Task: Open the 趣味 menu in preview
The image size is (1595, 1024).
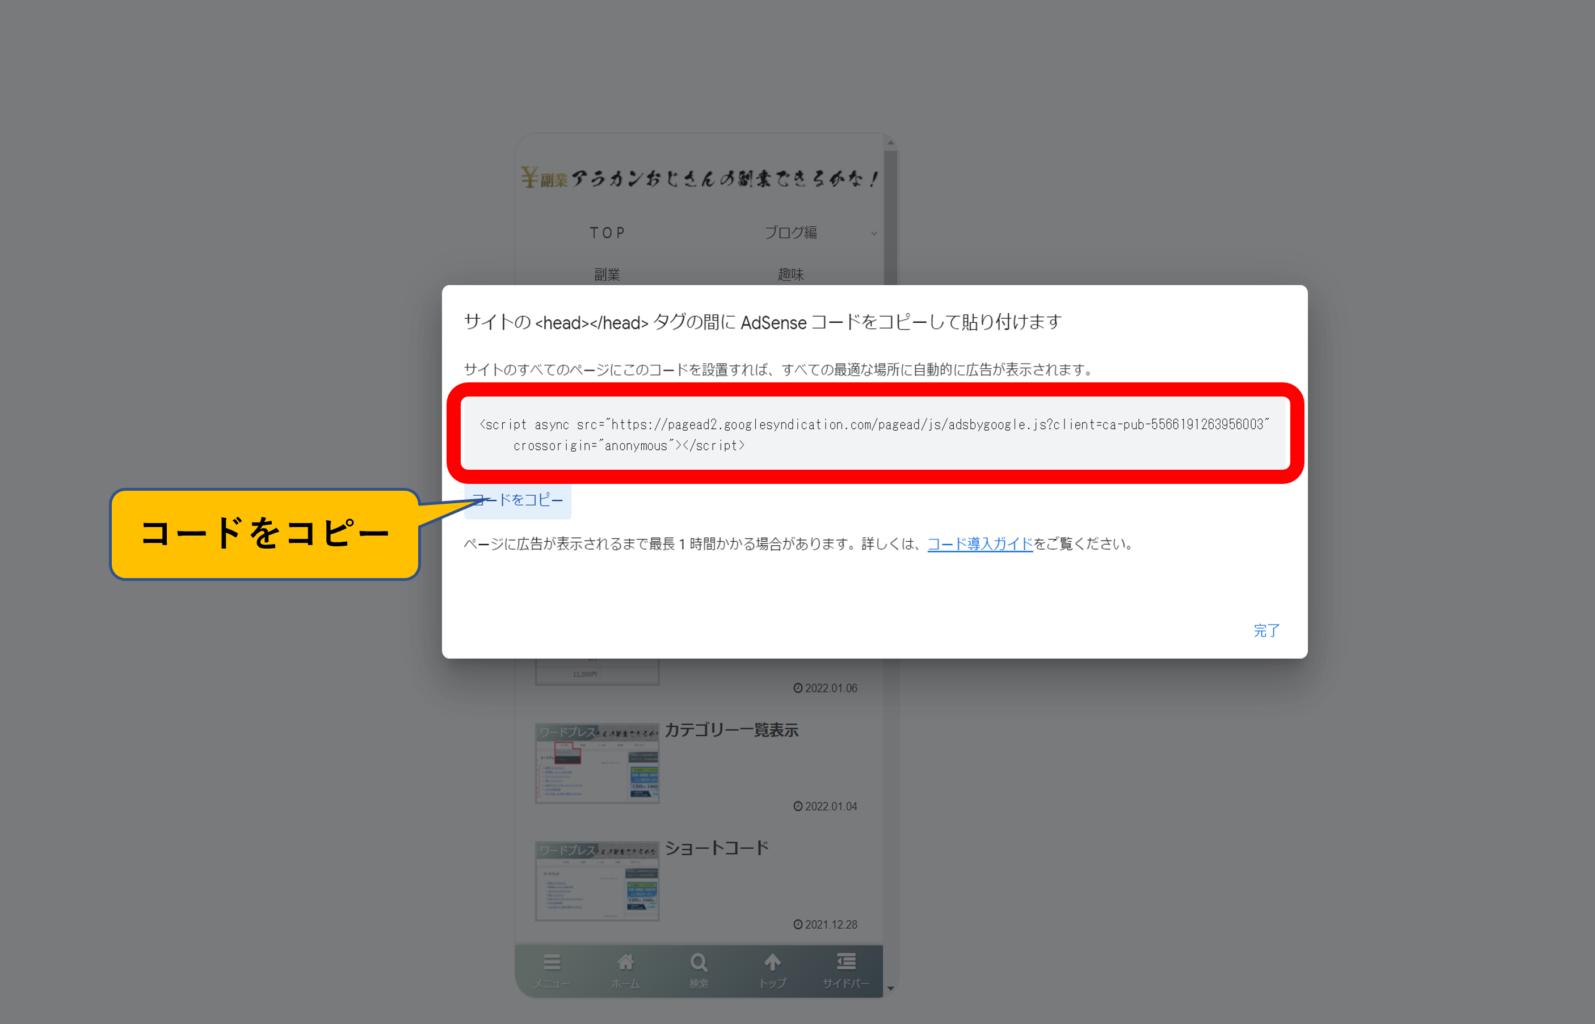Action: (x=790, y=274)
